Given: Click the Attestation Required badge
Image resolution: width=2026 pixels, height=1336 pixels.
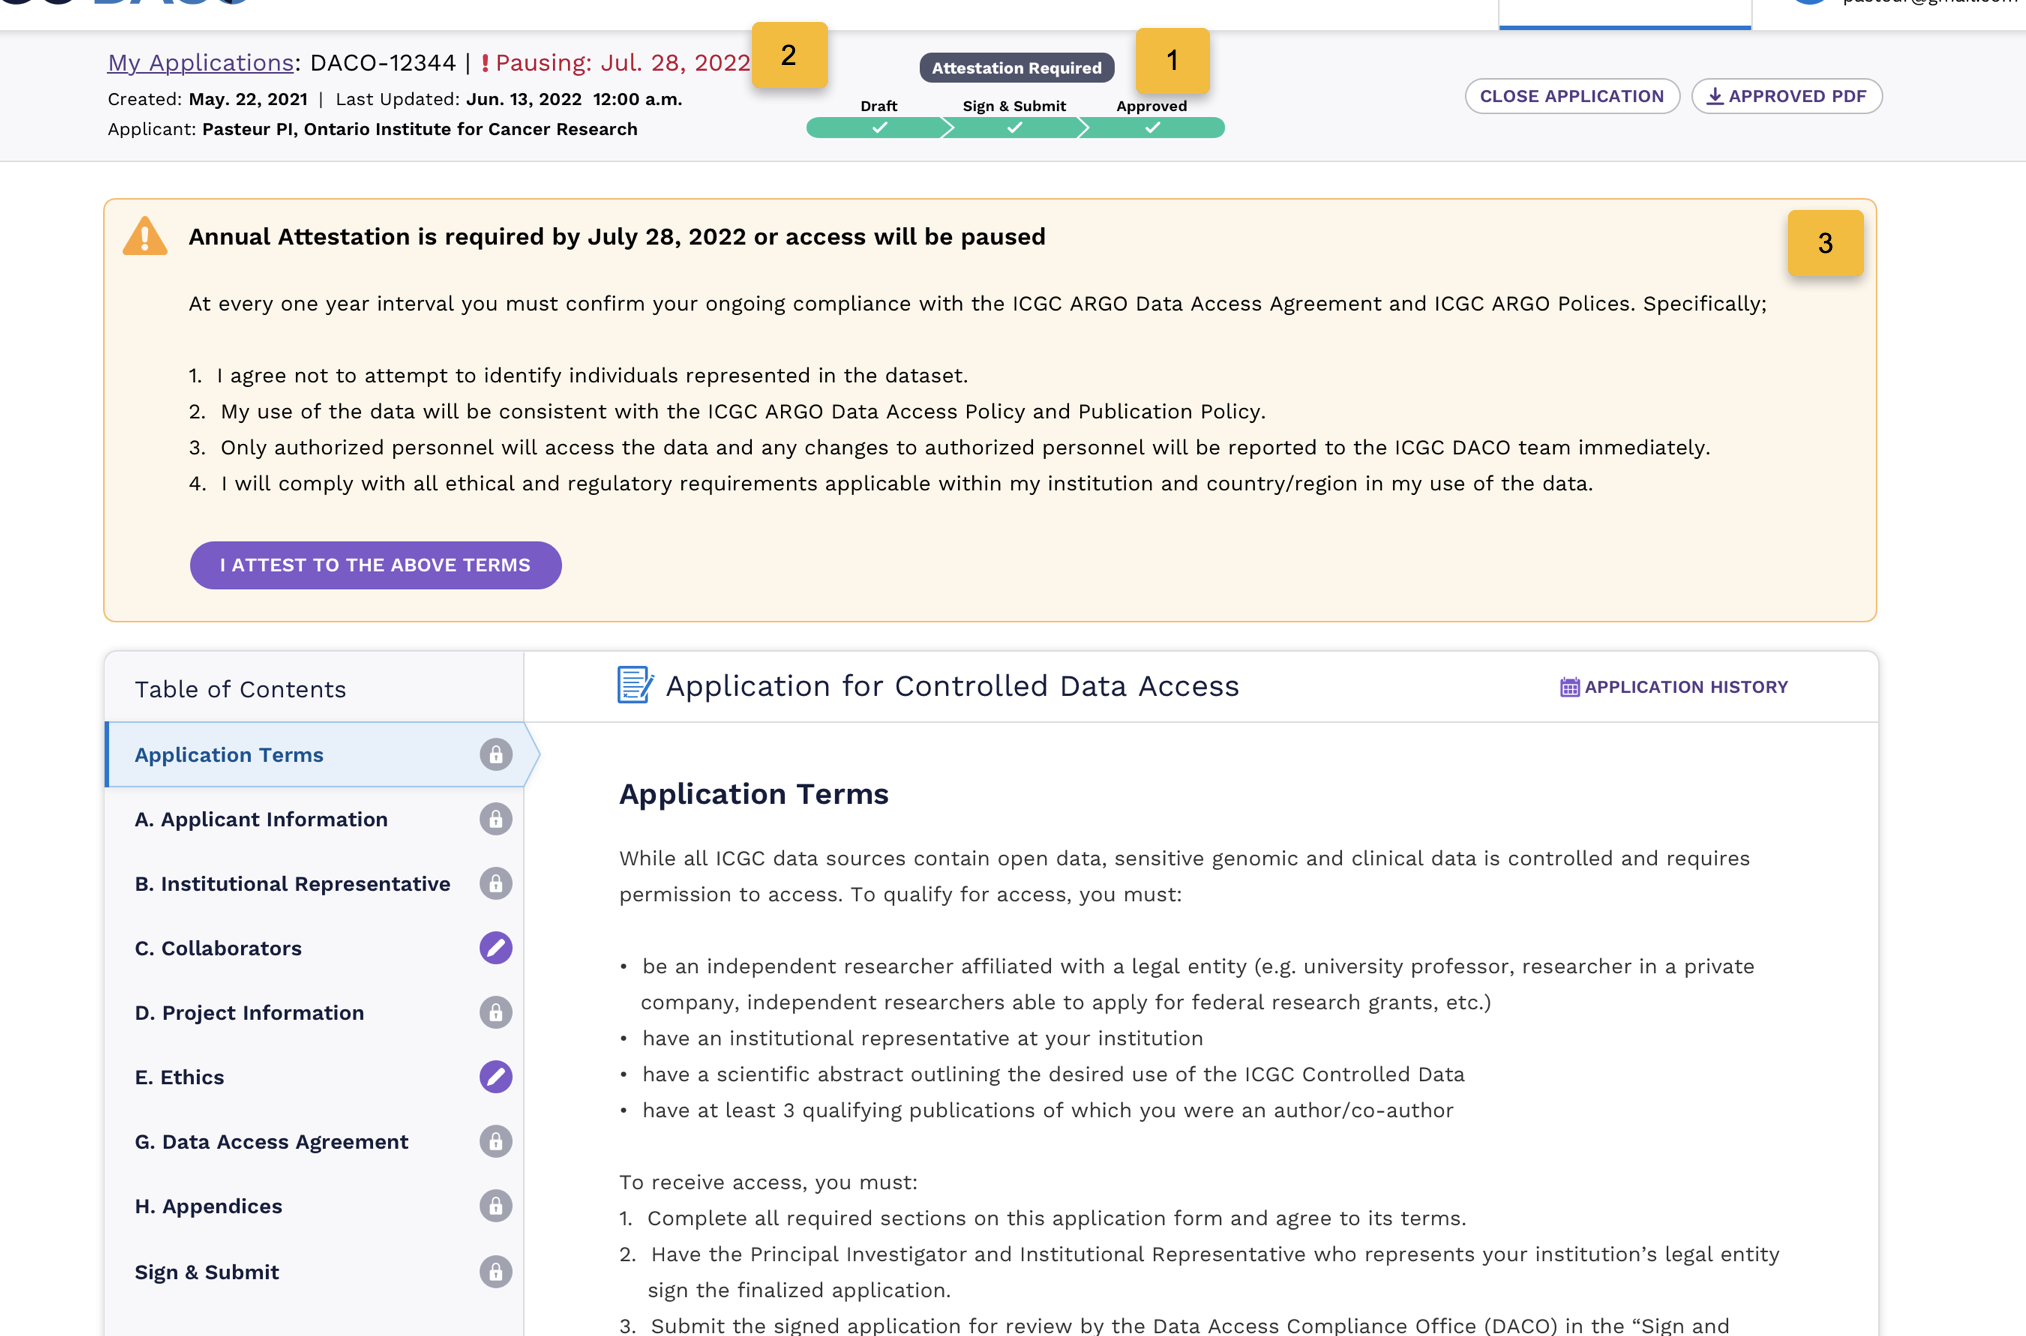Looking at the screenshot, I should 1016,67.
